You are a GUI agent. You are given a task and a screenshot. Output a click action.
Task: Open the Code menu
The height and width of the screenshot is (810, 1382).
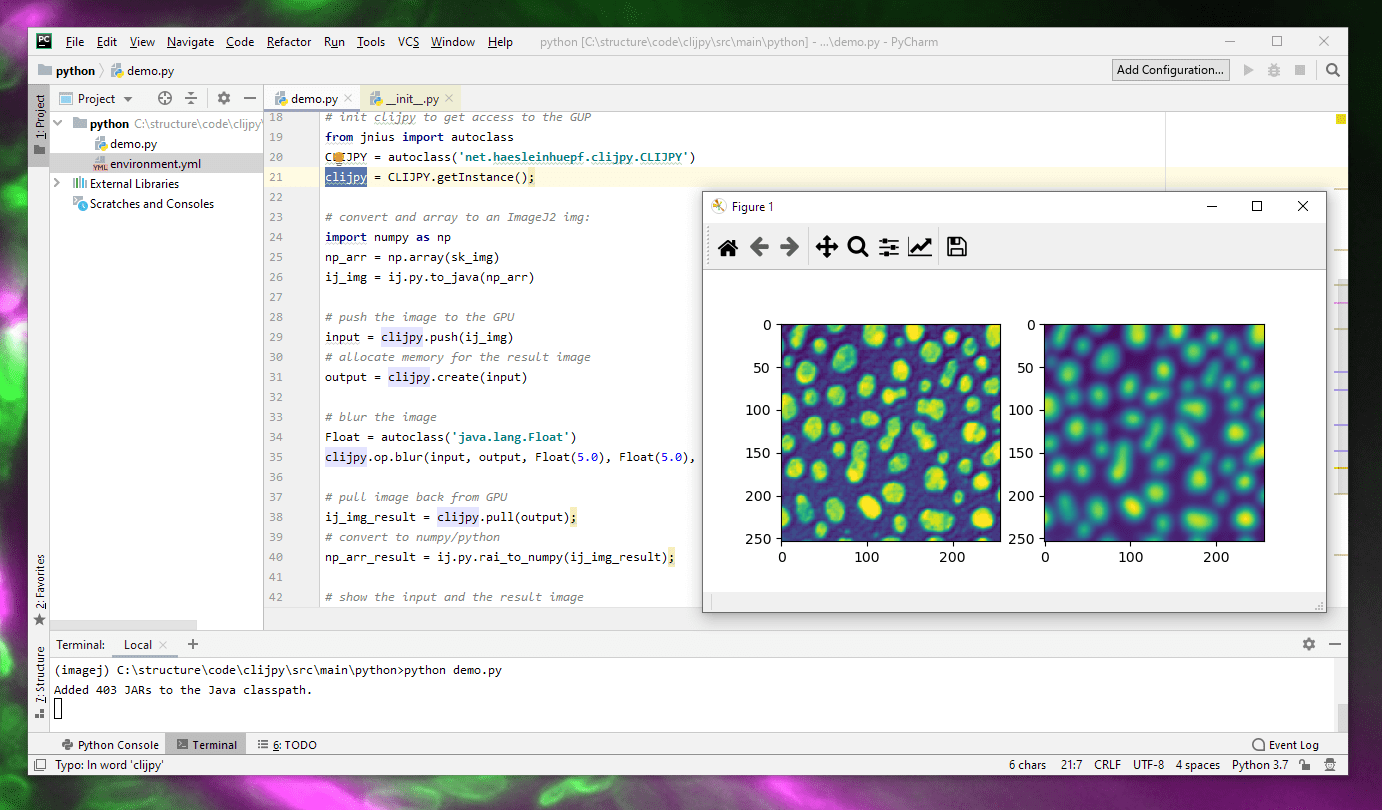coord(240,42)
